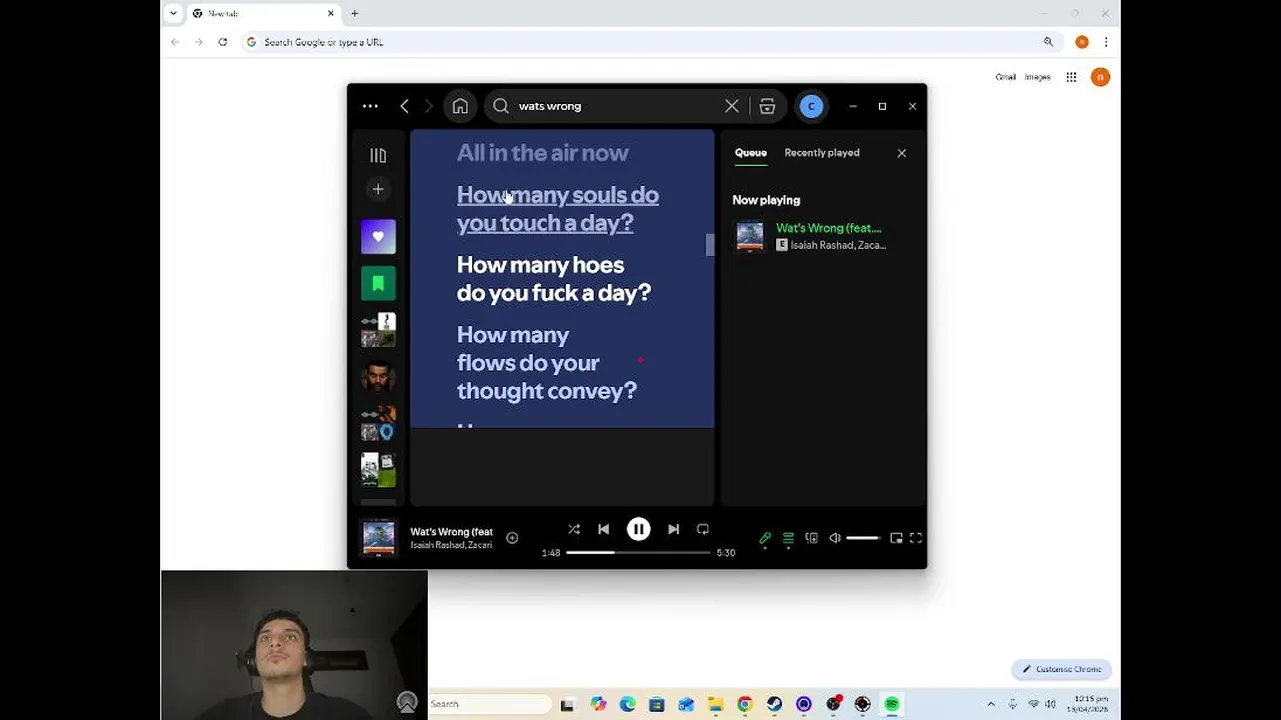1281x720 pixels.
Task: Toggle shuffle playback
Action: pyautogui.click(x=574, y=529)
